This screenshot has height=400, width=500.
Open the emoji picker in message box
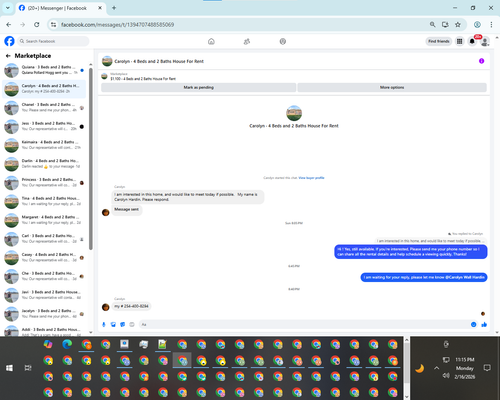click(x=474, y=324)
